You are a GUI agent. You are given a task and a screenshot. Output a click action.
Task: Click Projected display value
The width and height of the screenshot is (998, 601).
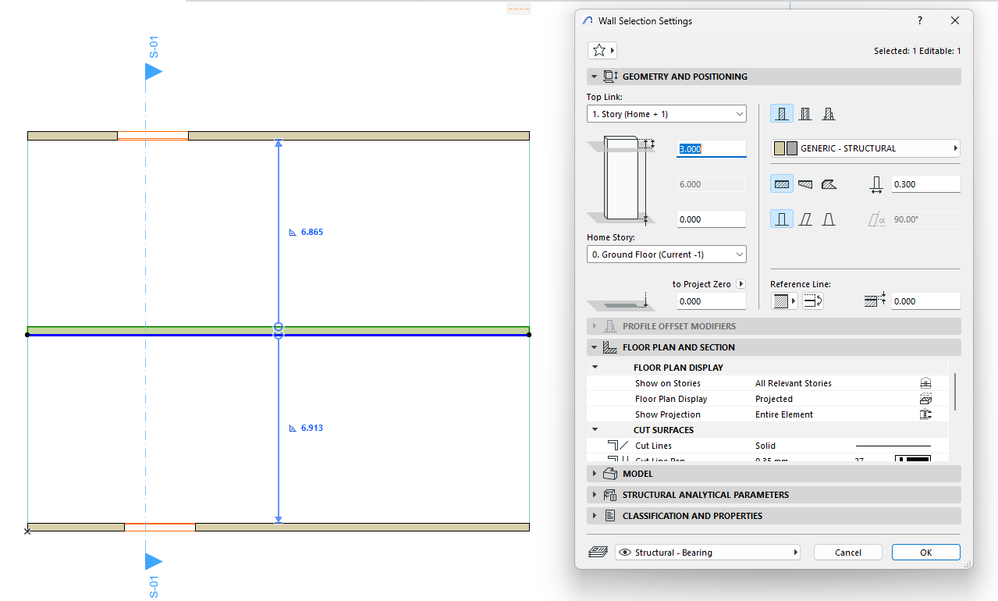(x=773, y=399)
